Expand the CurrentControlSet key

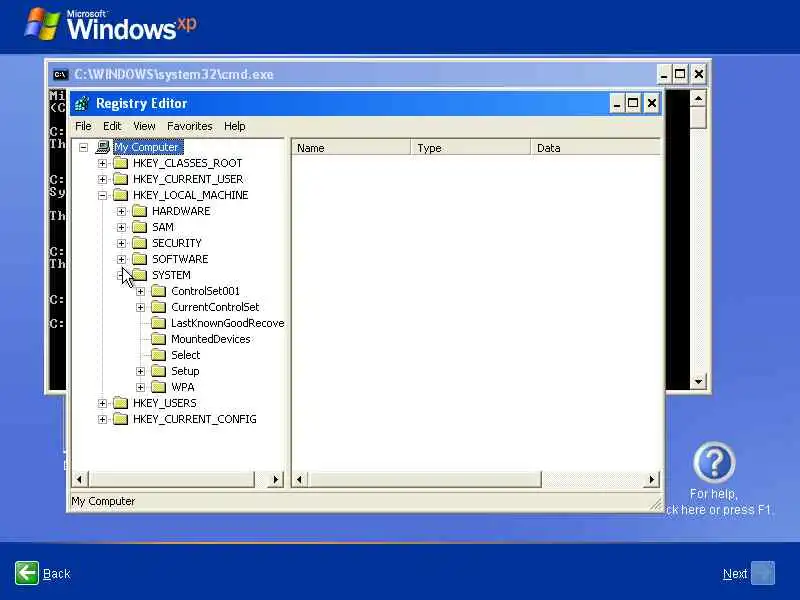tap(140, 308)
